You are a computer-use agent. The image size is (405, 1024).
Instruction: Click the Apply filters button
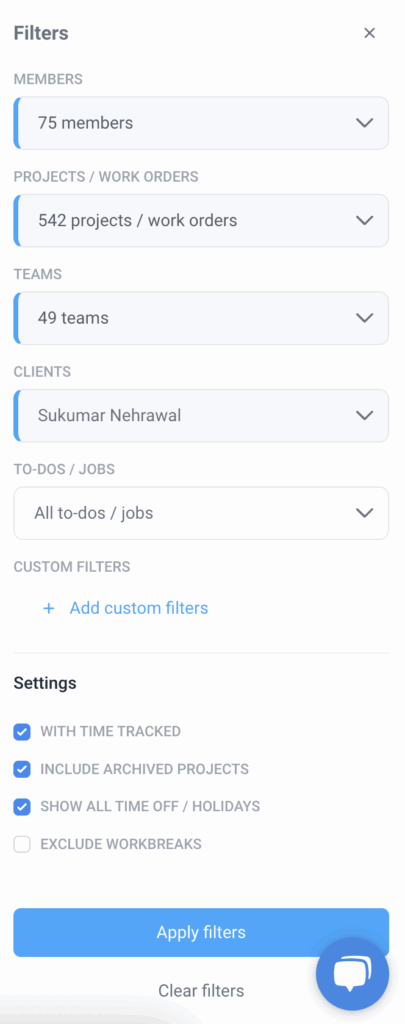click(x=201, y=933)
